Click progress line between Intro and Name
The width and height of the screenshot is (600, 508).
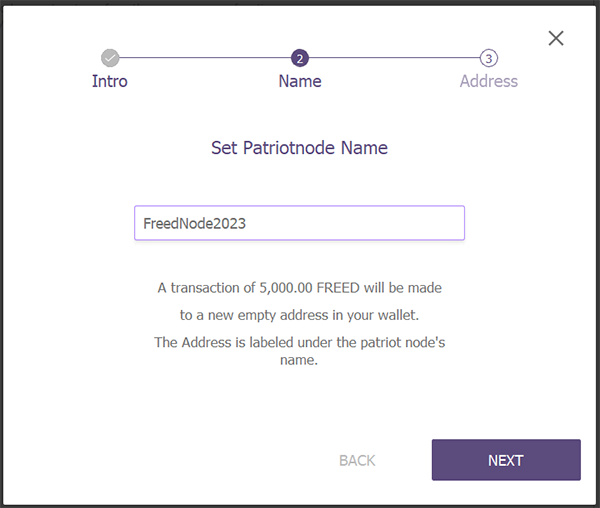[x=205, y=58]
